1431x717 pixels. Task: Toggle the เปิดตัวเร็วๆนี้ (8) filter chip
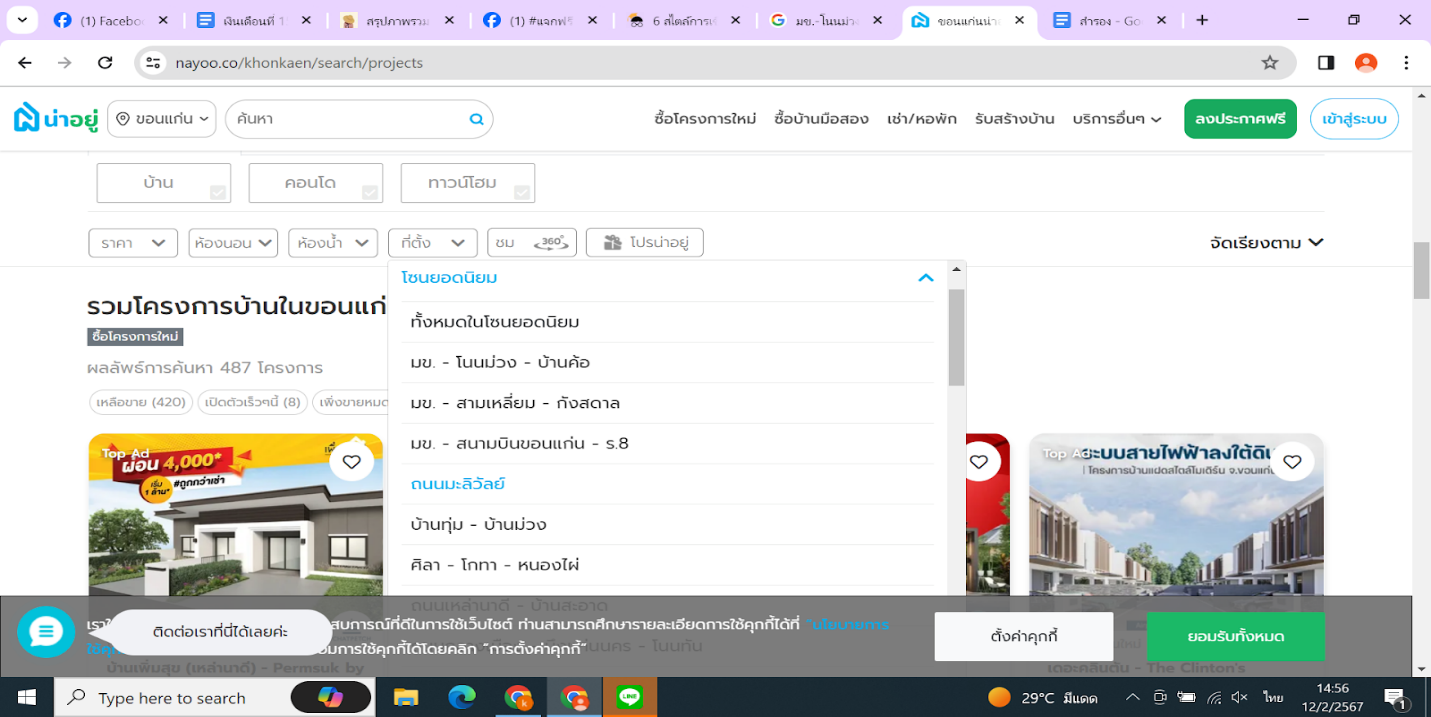[251, 402]
